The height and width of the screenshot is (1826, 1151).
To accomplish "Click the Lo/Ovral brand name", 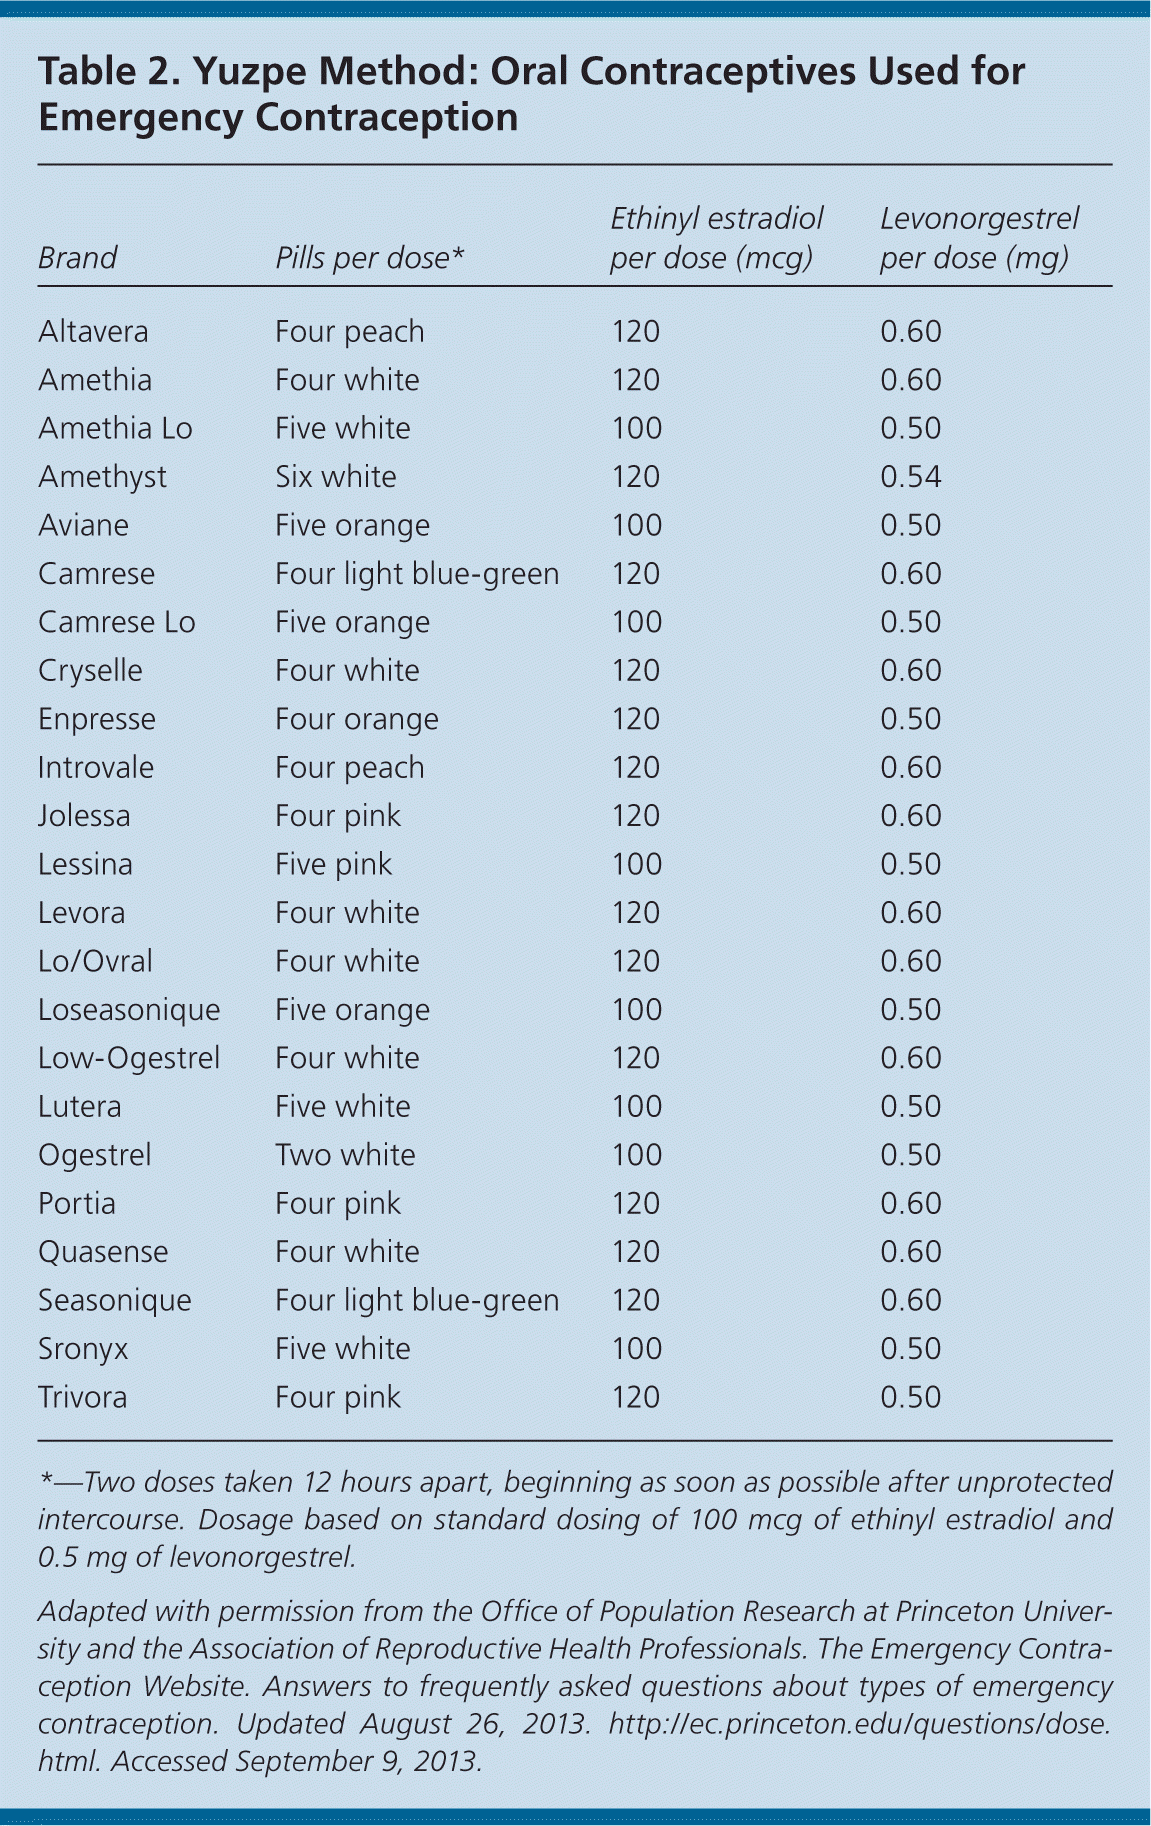I will [x=95, y=961].
